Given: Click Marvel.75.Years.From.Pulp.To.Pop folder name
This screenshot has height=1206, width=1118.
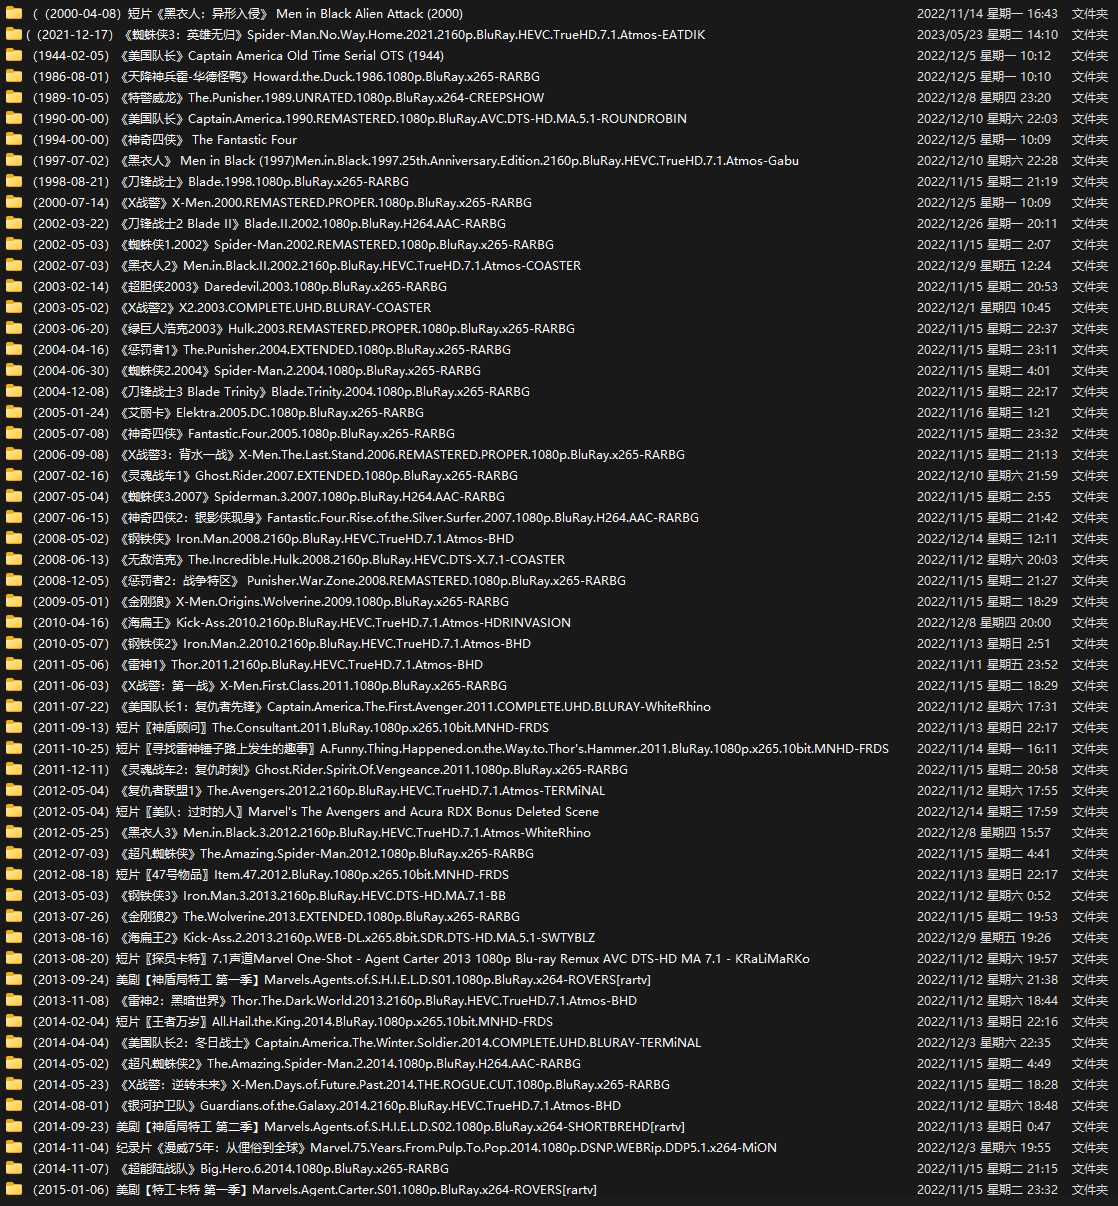Looking at the screenshot, I should 404,1148.
